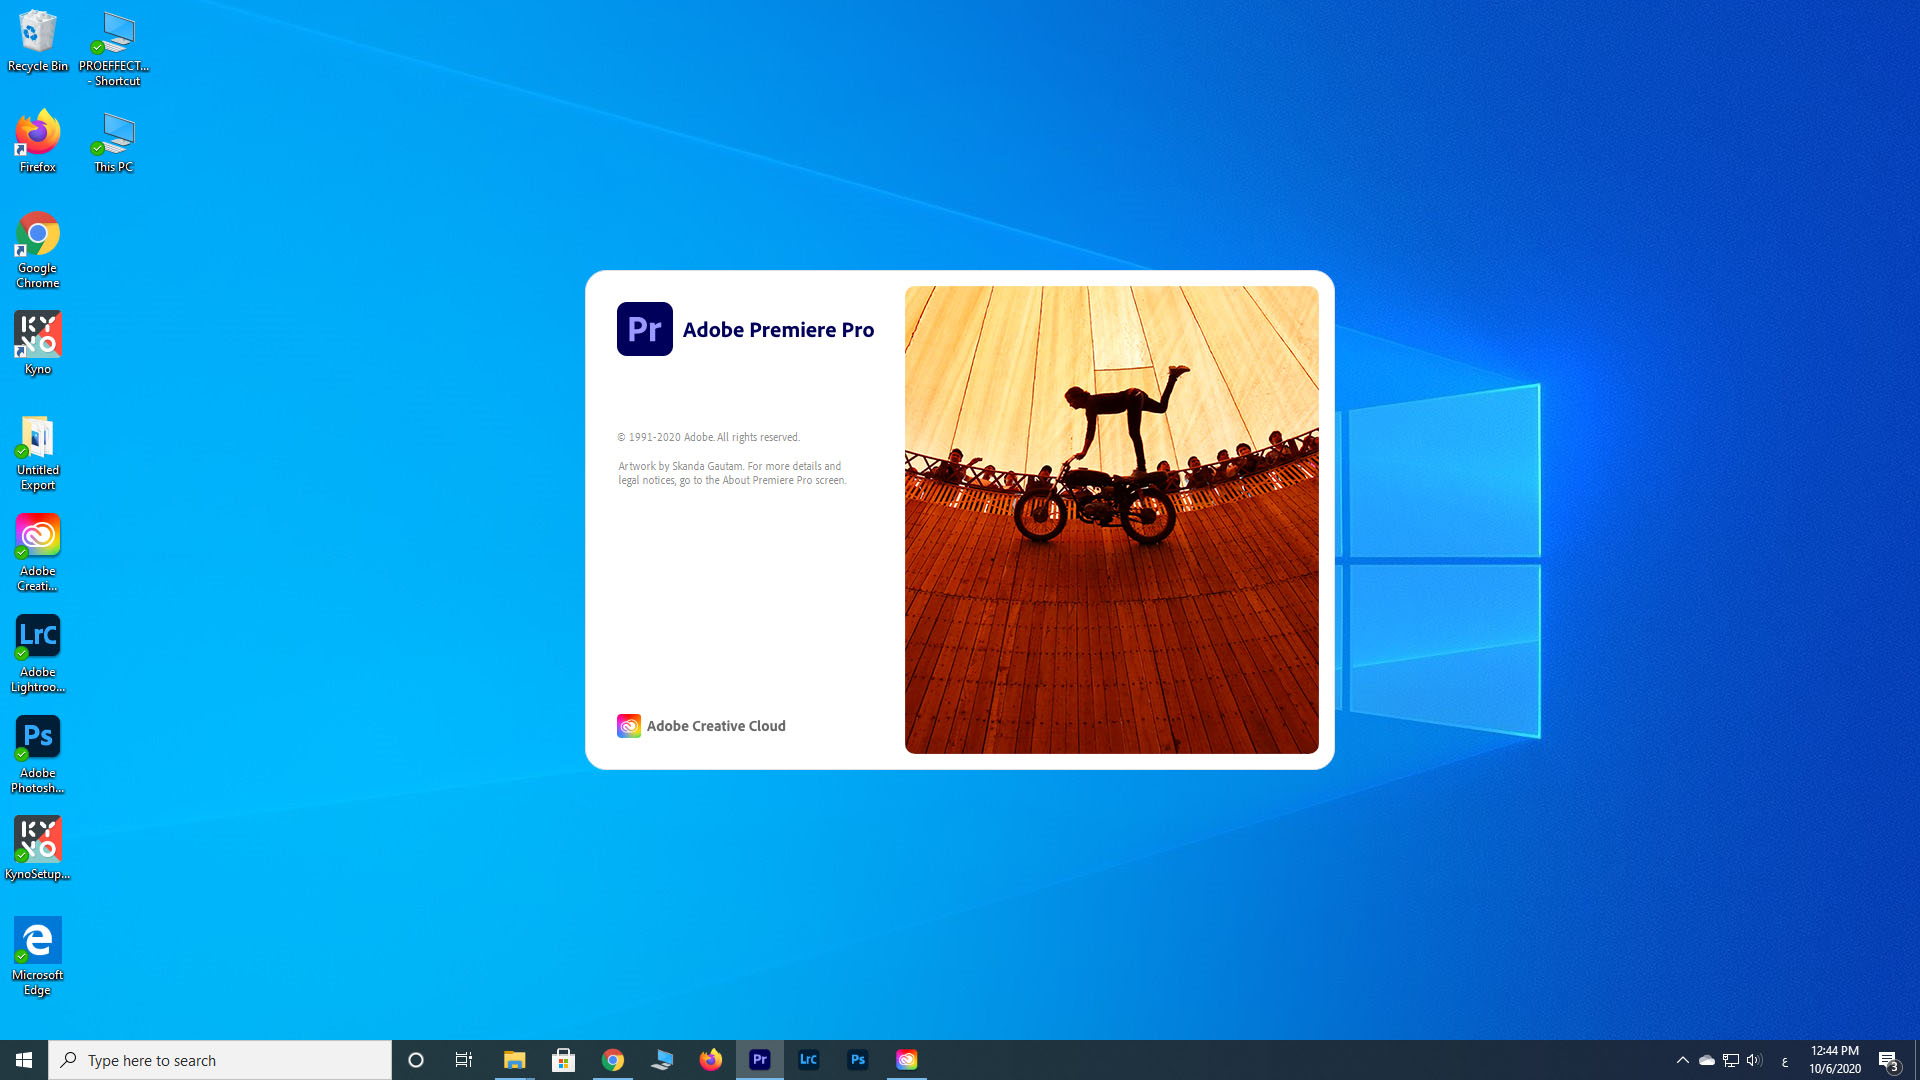The height and width of the screenshot is (1080, 1920).
Task: Click the Windows Start button
Action: coord(24,1060)
